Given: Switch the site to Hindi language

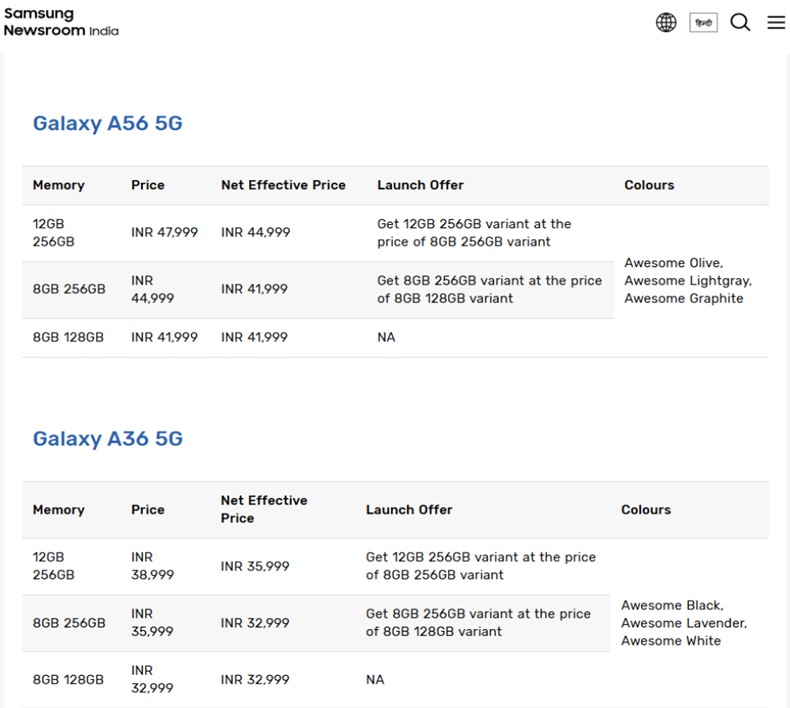Looking at the screenshot, I should pyautogui.click(x=703, y=22).
